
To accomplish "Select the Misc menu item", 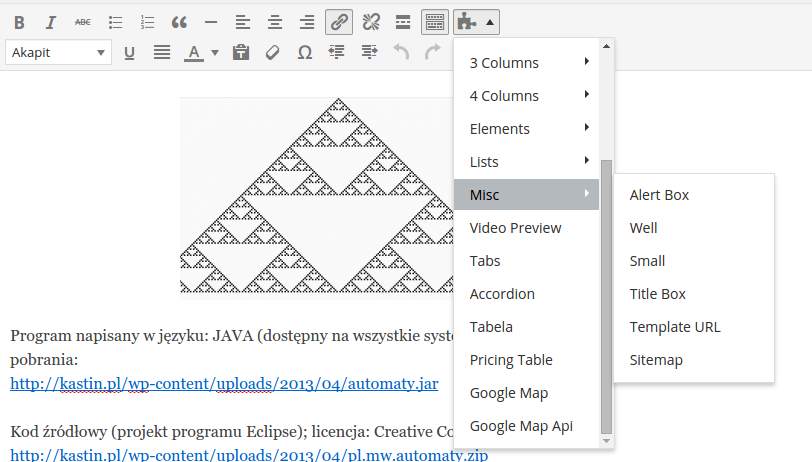I will (x=527, y=195).
